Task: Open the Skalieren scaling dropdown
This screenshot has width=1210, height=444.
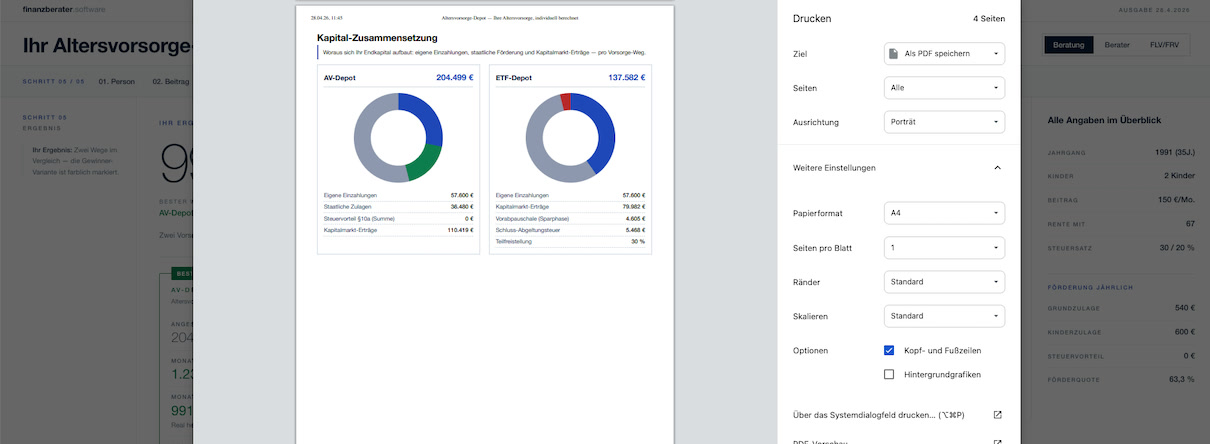Action: pos(944,316)
